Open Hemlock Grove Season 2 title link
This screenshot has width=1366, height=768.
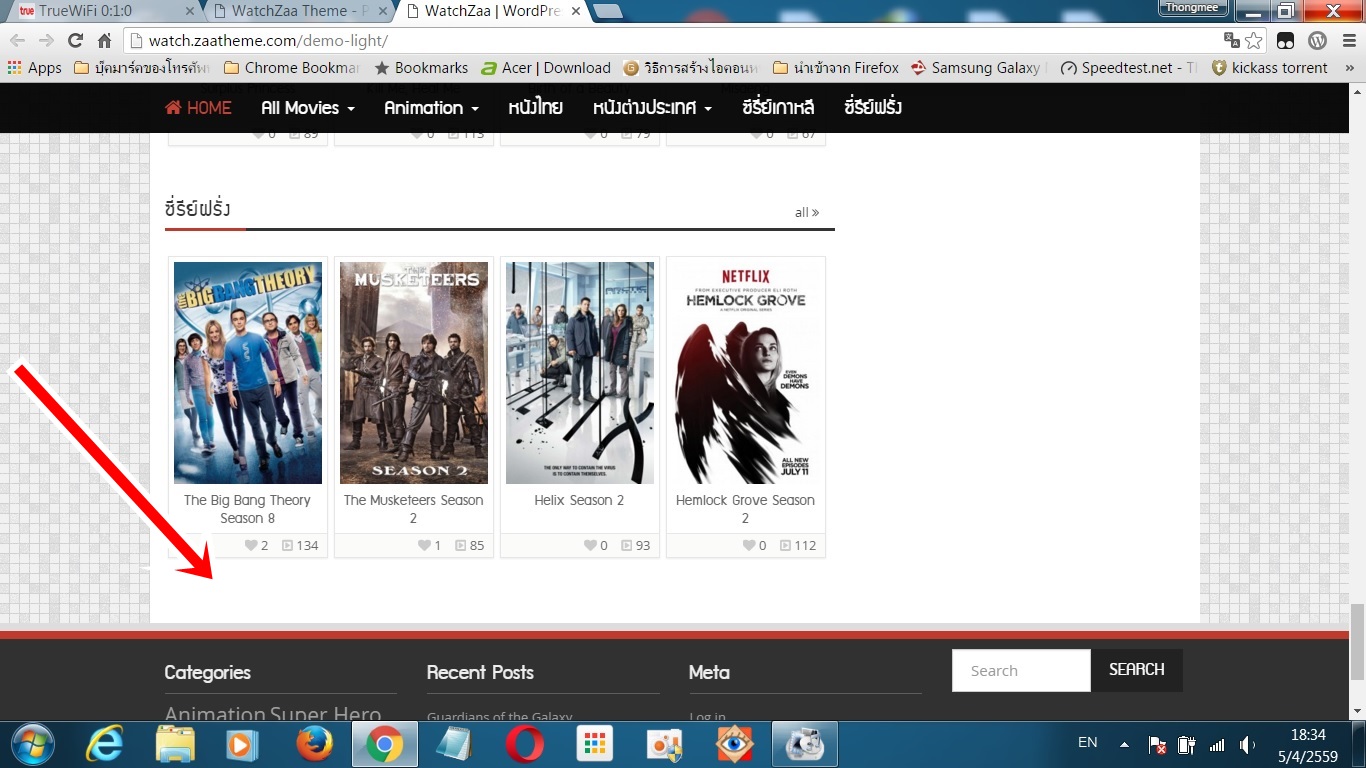tap(745, 509)
